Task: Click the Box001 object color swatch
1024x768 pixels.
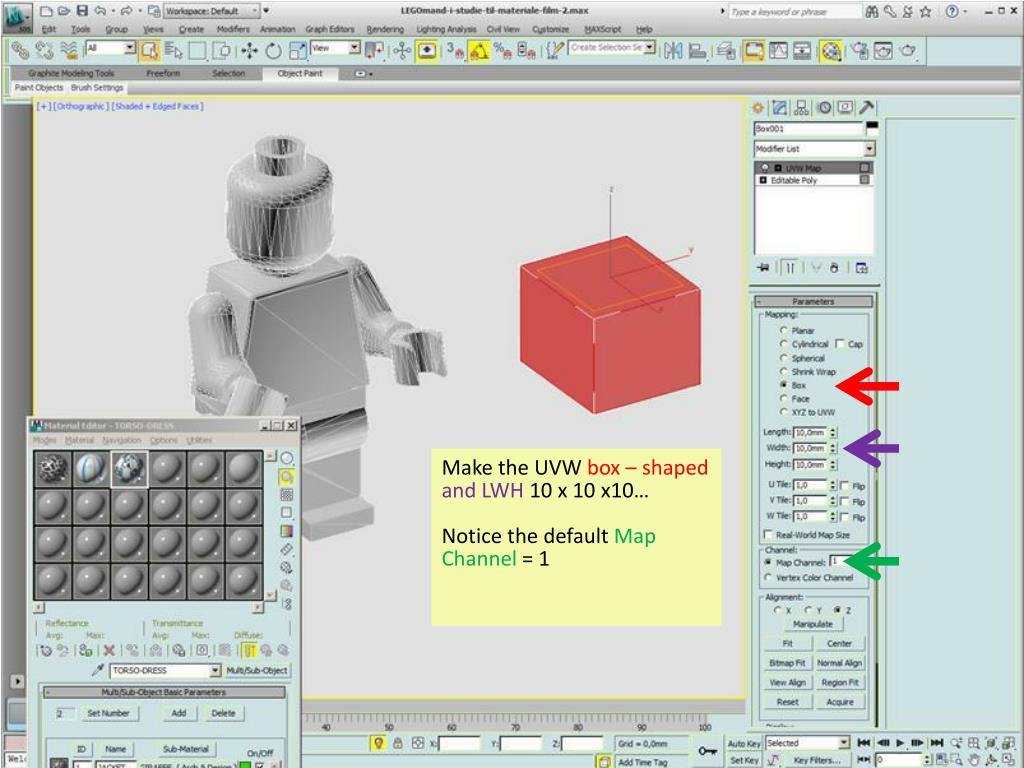Action: pos(871,128)
